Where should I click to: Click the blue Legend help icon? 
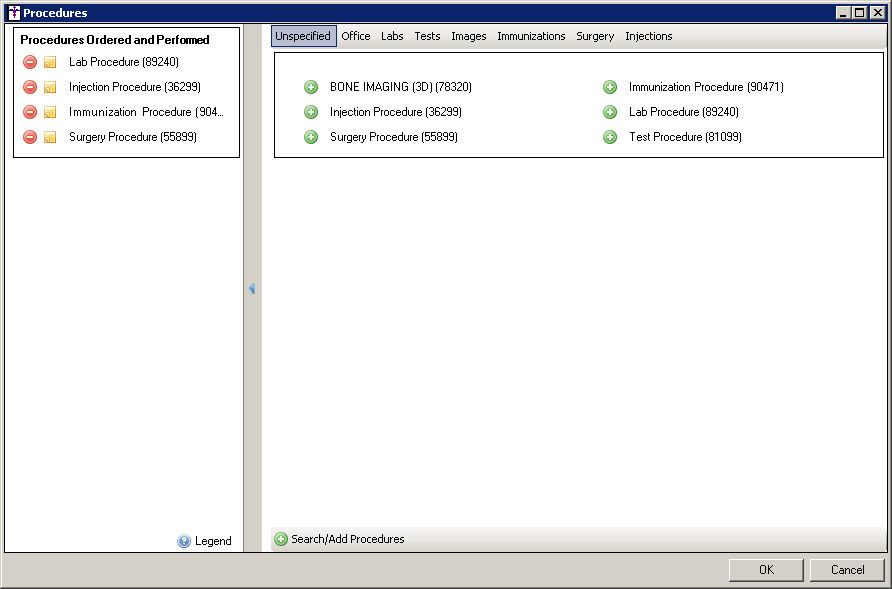(184, 541)
